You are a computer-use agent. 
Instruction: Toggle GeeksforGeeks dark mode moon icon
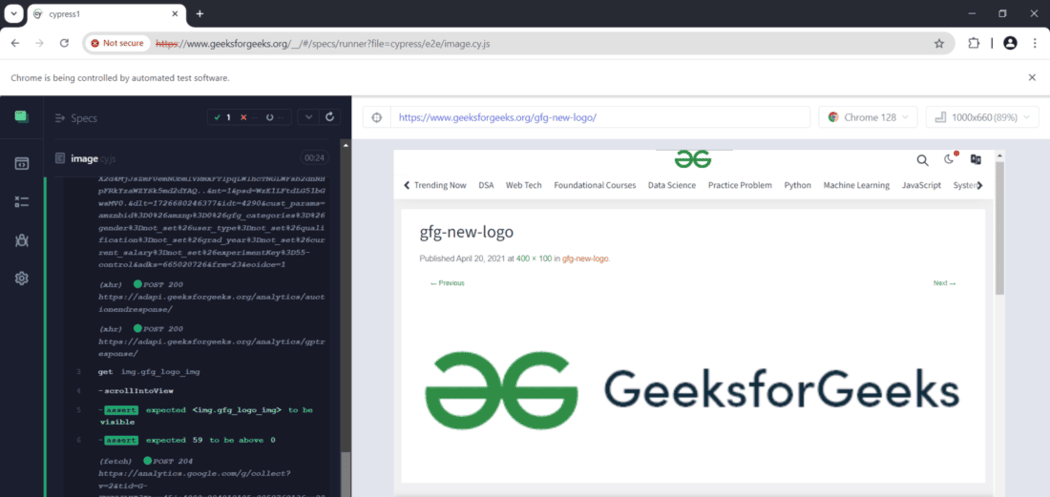coord(949,159)
